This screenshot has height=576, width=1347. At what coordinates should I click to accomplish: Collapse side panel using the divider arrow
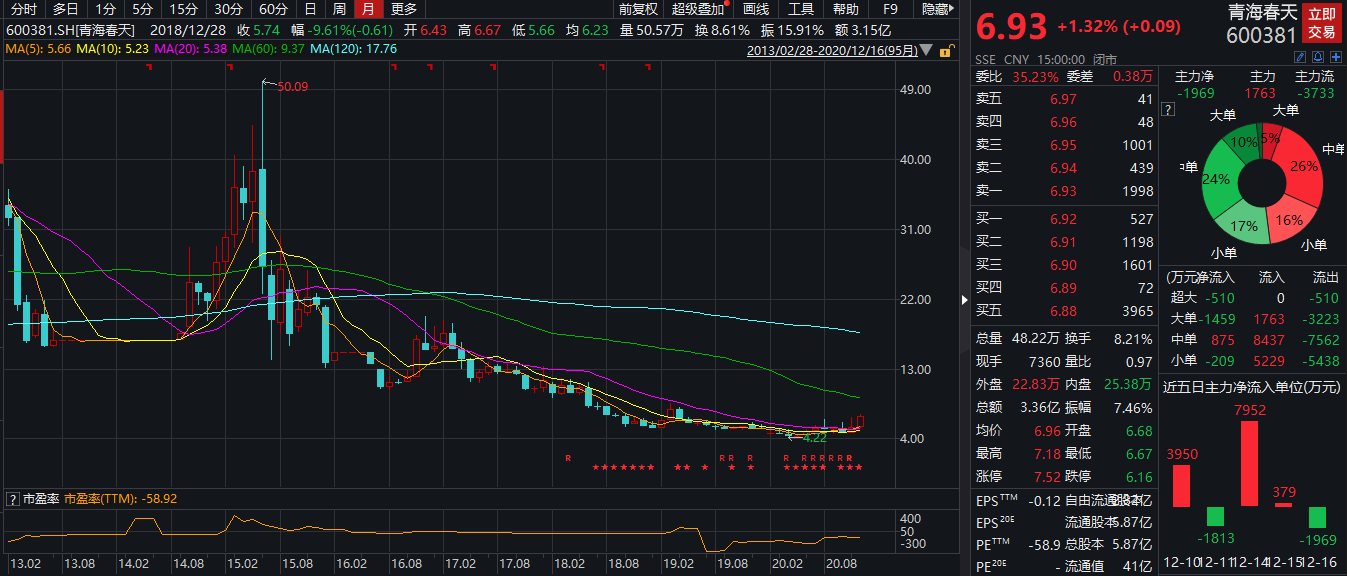click(965, 298)
